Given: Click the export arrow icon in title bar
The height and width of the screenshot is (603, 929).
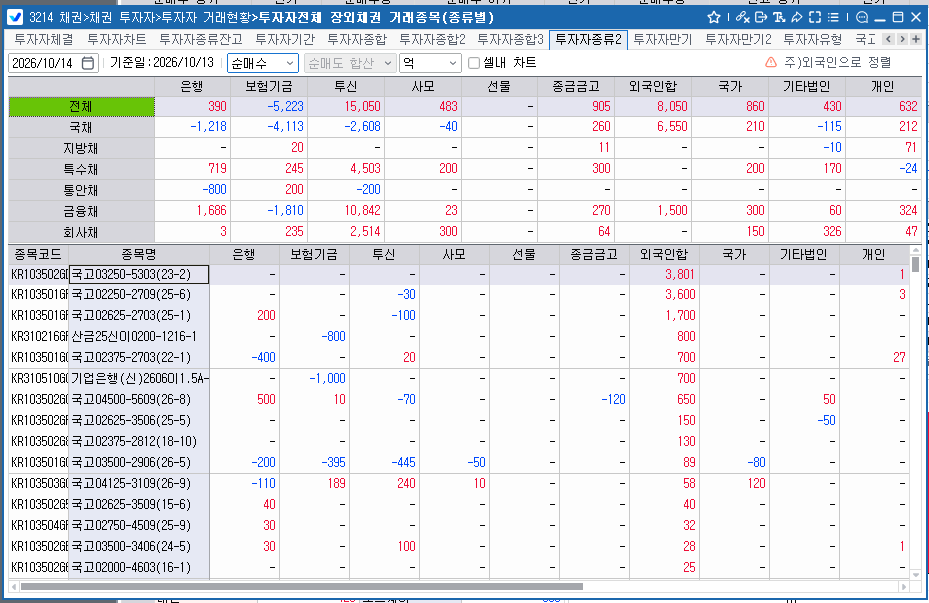Looking at the screenshot, I should 761,17.
